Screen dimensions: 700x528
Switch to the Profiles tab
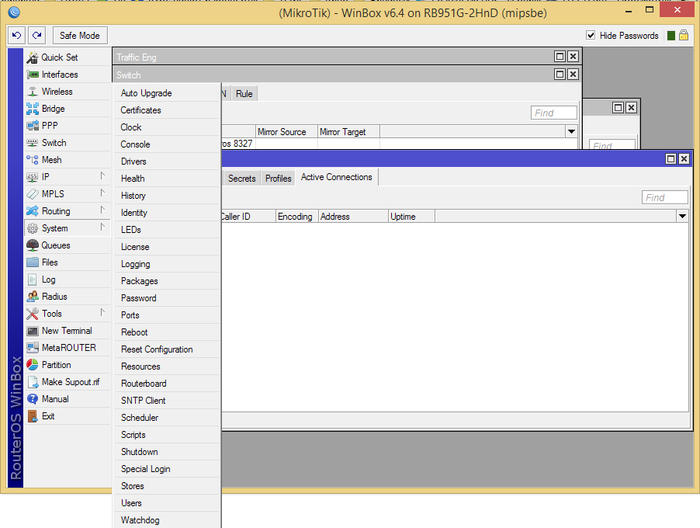point(278,179)
